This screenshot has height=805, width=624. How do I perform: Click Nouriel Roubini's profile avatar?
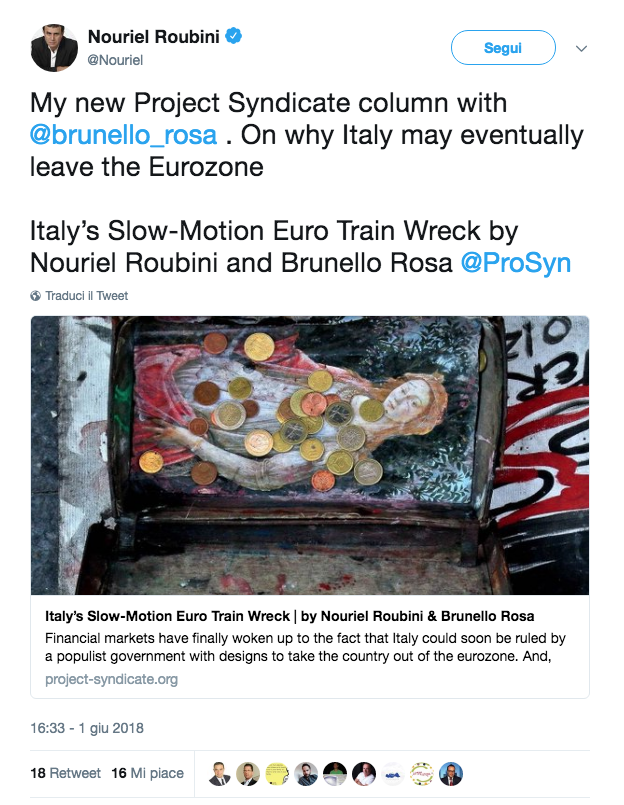coord(54,47)
